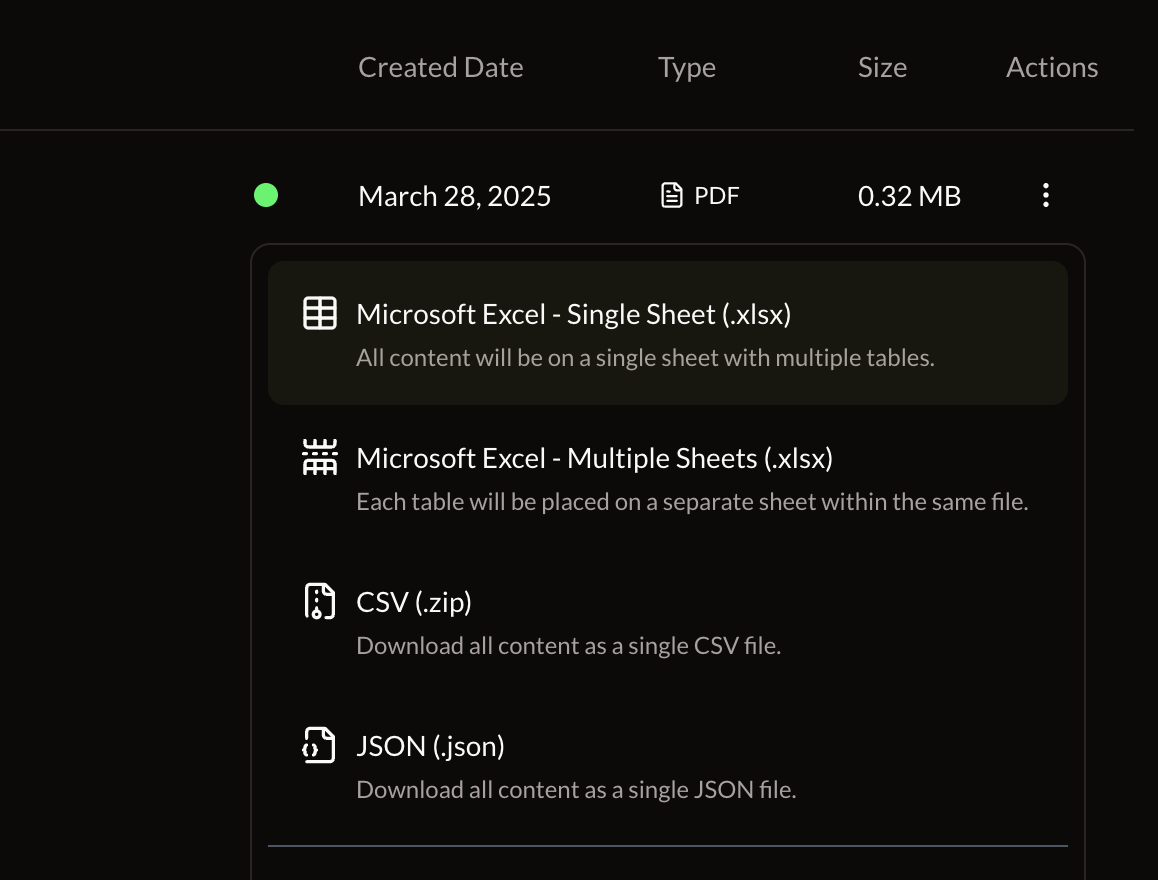Image resolution: width=1158 pixels, height=880 pixels.
Task: Sort by the Created Date column header
Action: 440,68
